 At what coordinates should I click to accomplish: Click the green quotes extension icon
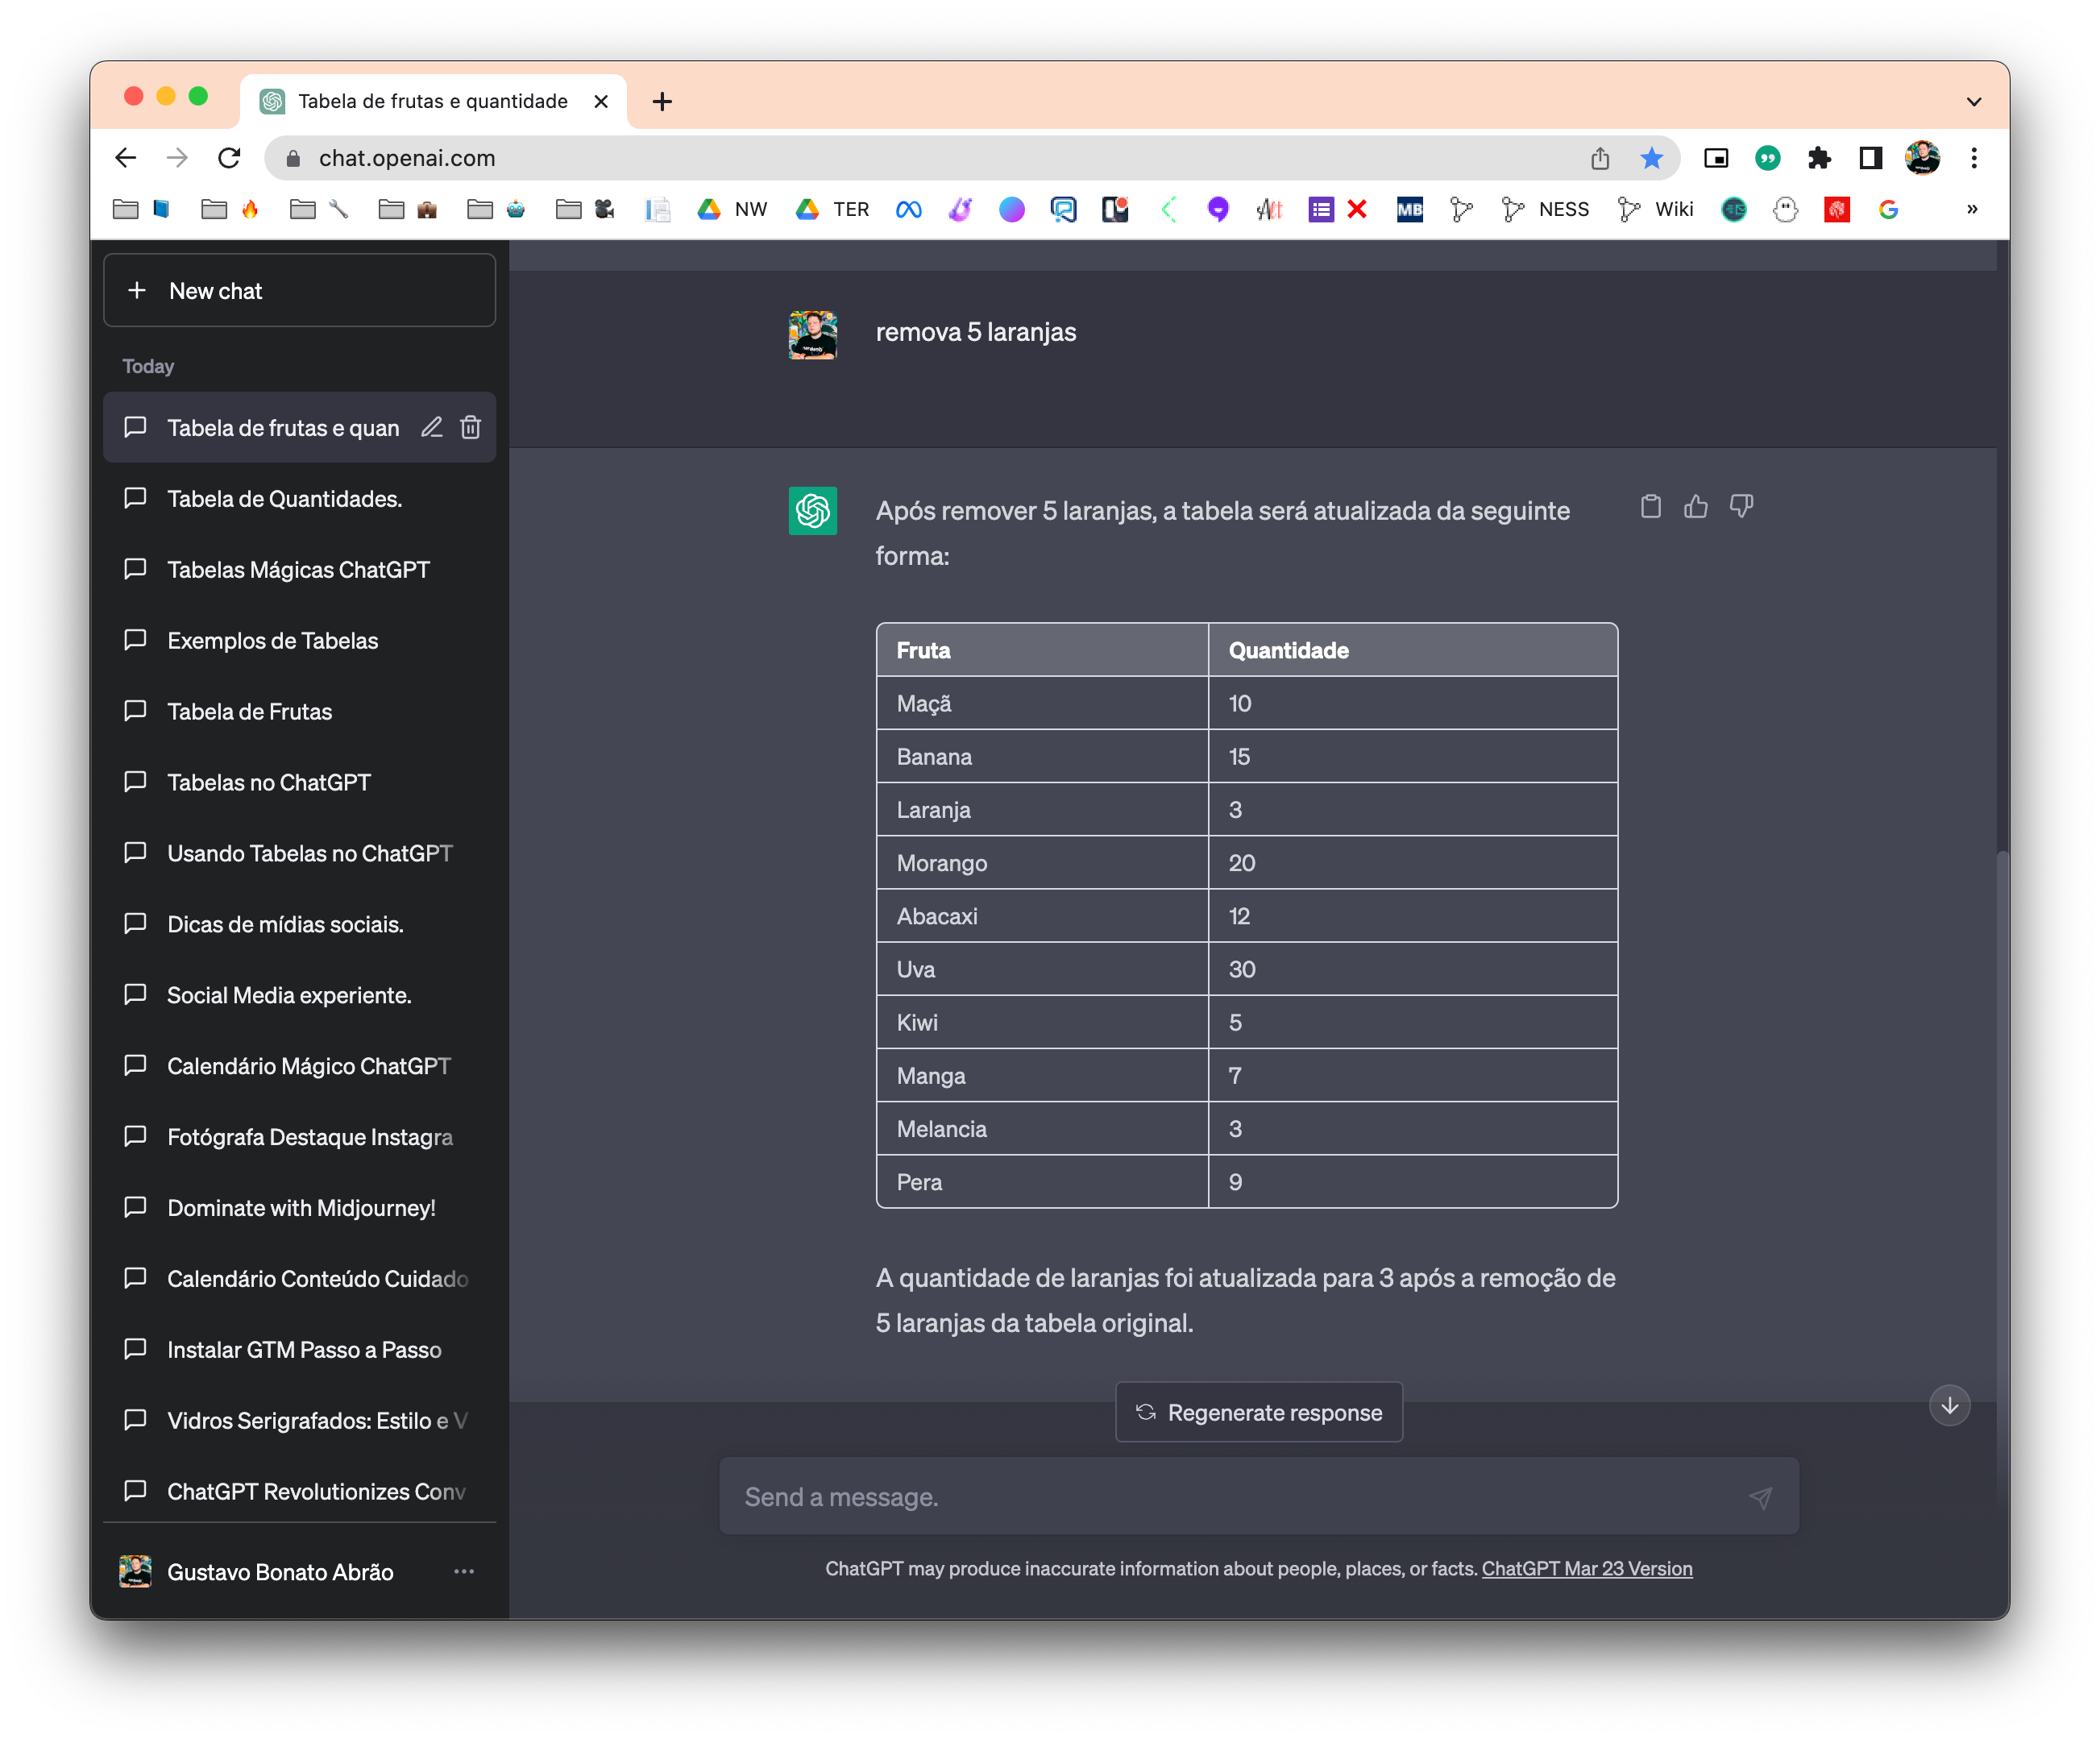[x=1768, y=158]
